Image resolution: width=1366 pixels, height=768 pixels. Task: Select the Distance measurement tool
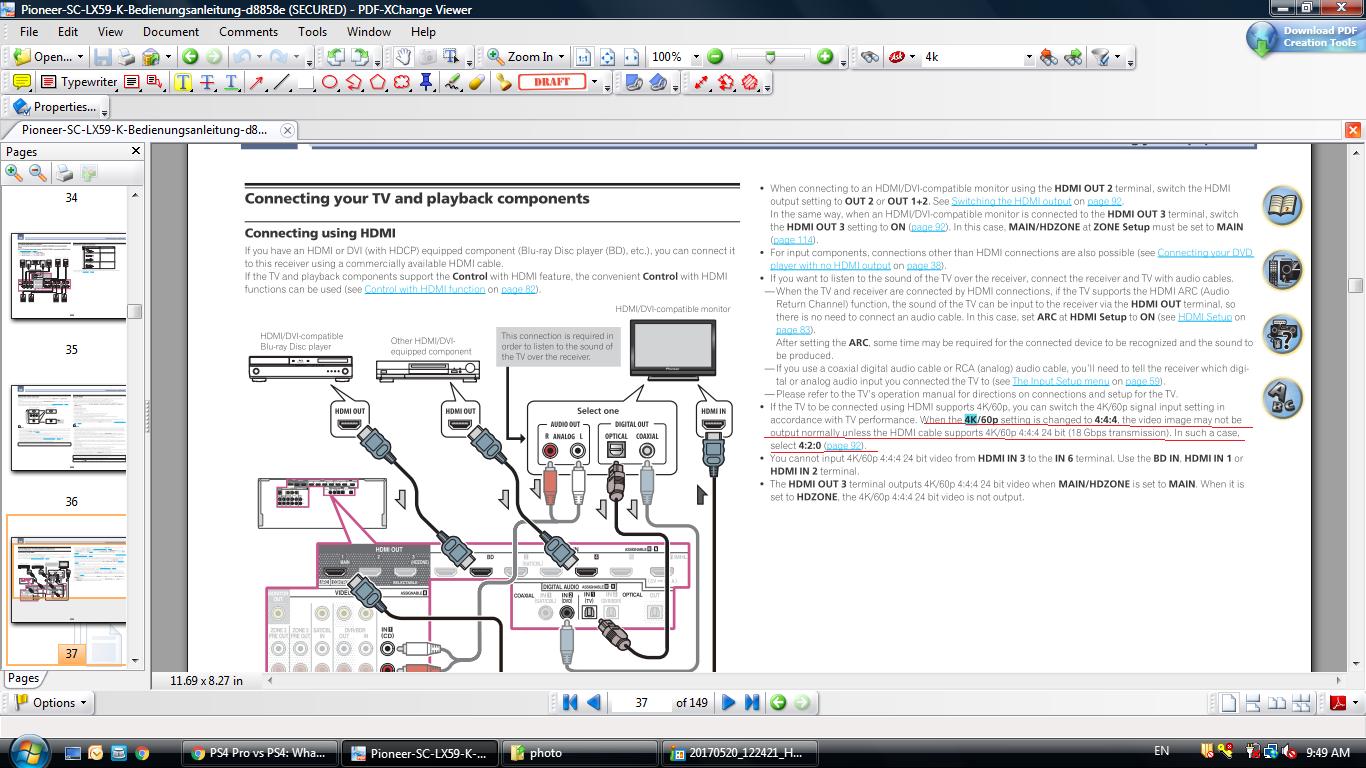pyautogui.click(x=703, y=82)
